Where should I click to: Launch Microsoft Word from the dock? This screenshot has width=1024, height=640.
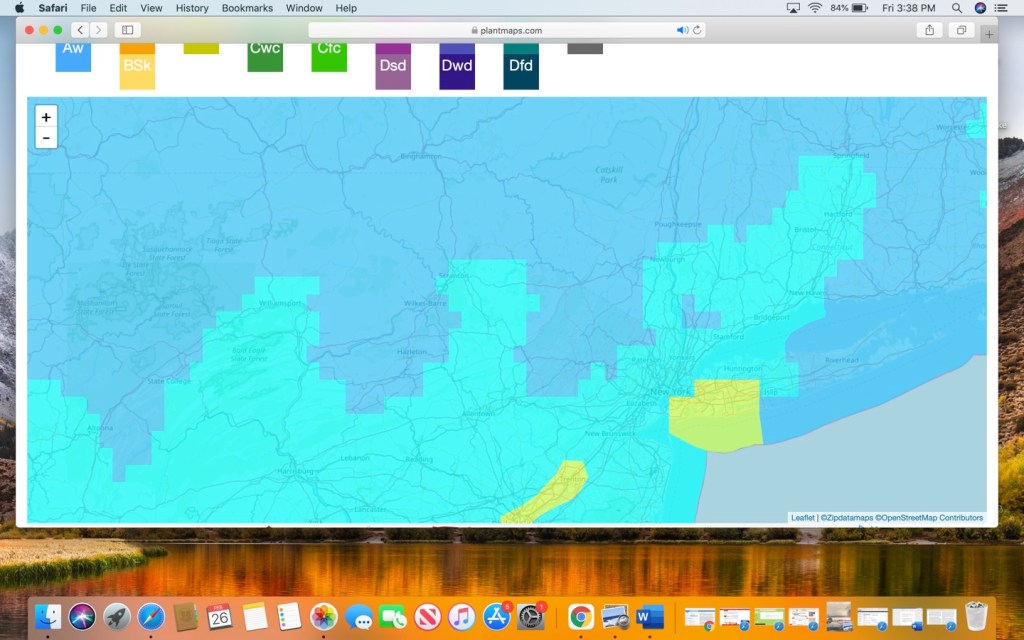(650, 617)
